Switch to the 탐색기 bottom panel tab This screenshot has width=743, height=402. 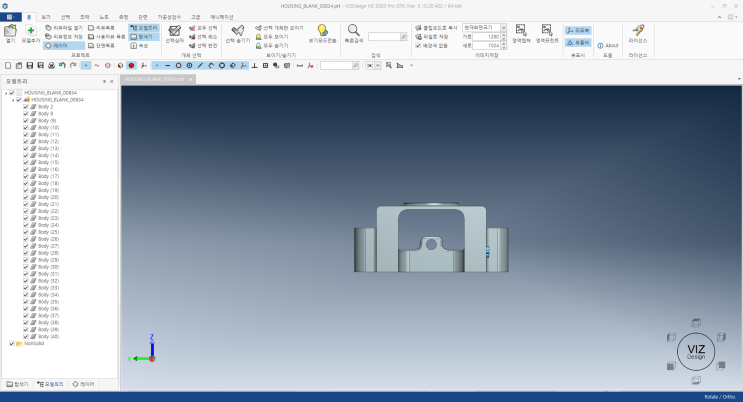point(18,384)
